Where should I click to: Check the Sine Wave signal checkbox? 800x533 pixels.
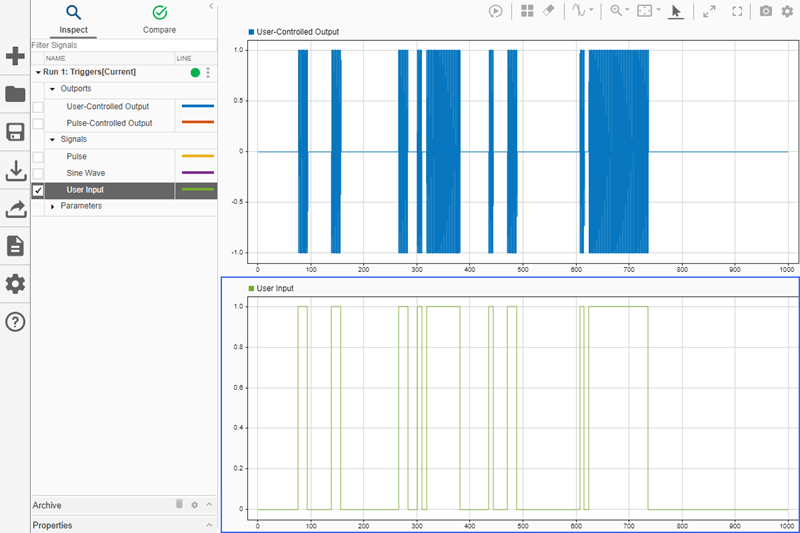(x=38, y=174)
